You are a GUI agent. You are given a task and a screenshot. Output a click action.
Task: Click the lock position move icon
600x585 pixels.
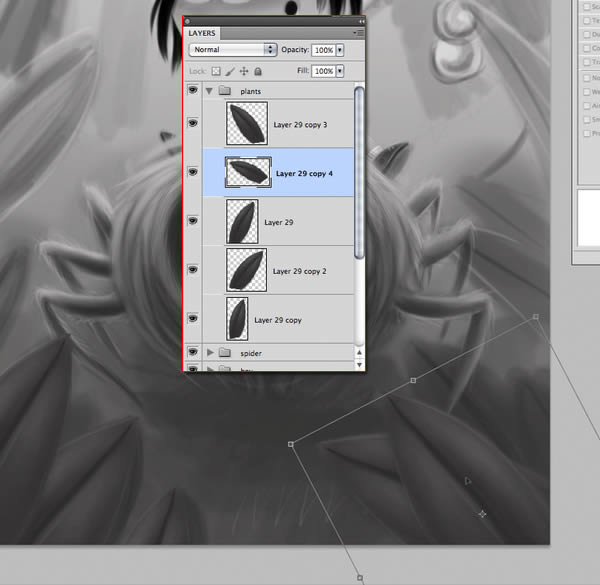244,71
